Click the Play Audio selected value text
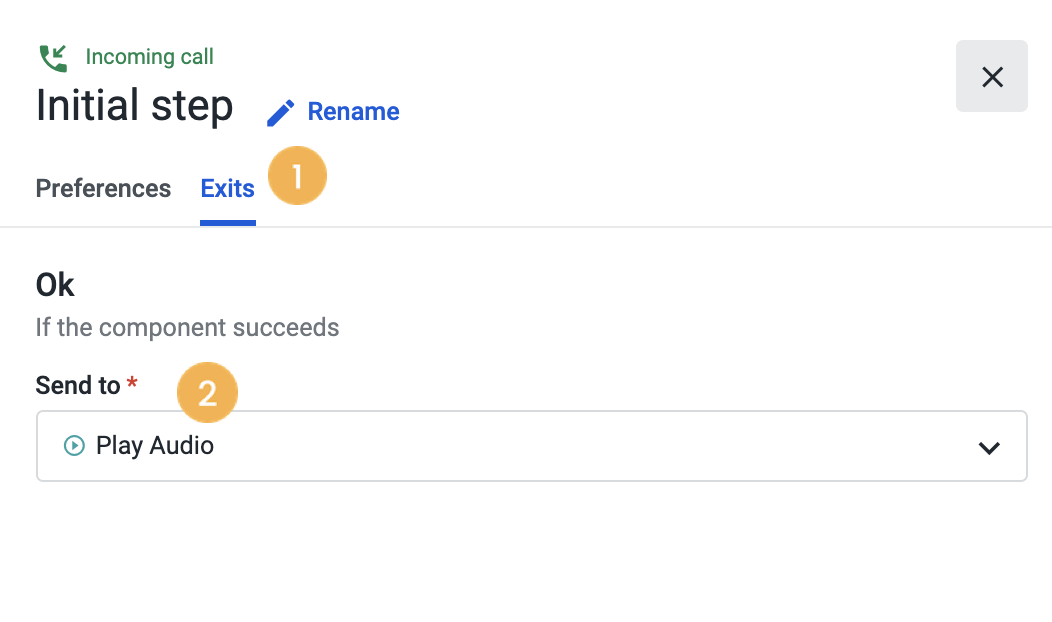Image resolution: width=1052 pixels, height=622 pixels. coord(155,446)
